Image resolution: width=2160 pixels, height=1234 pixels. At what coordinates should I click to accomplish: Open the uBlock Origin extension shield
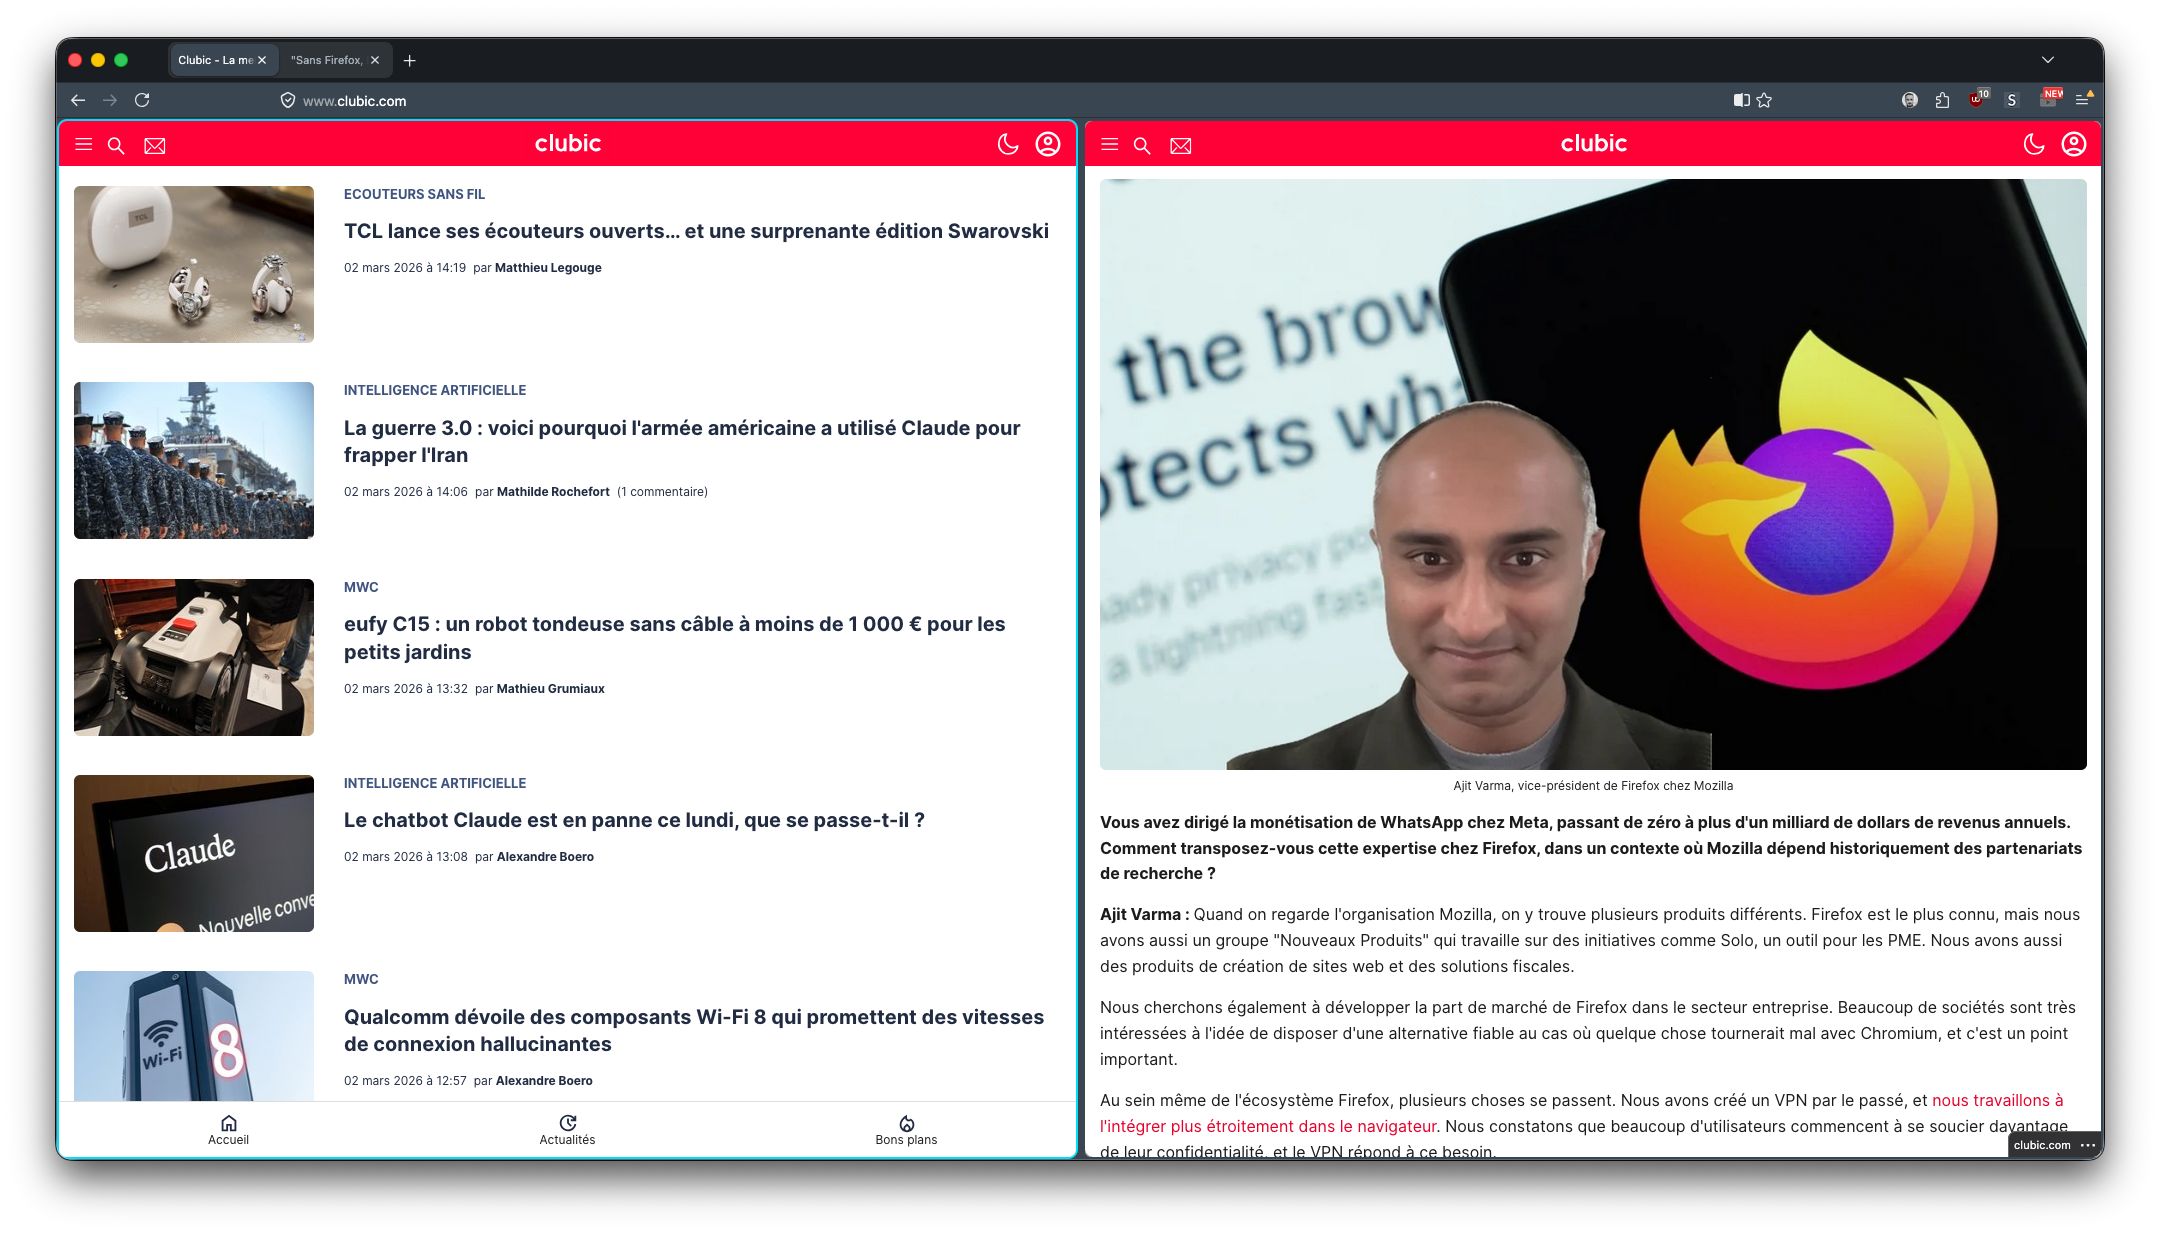coord(1977,100)
